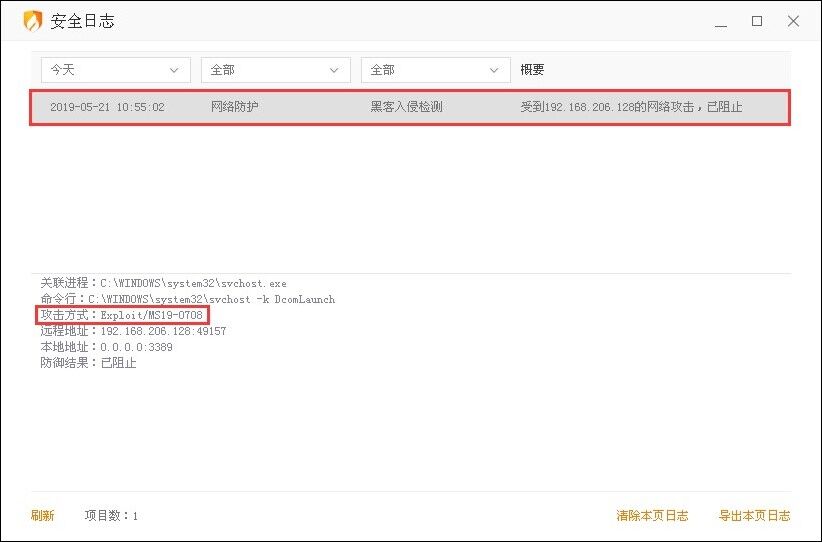Click 清除本页日志 to clear logs
Image resolution: width=822 pixels, height=542 pixels.
(x=652, y=515)
